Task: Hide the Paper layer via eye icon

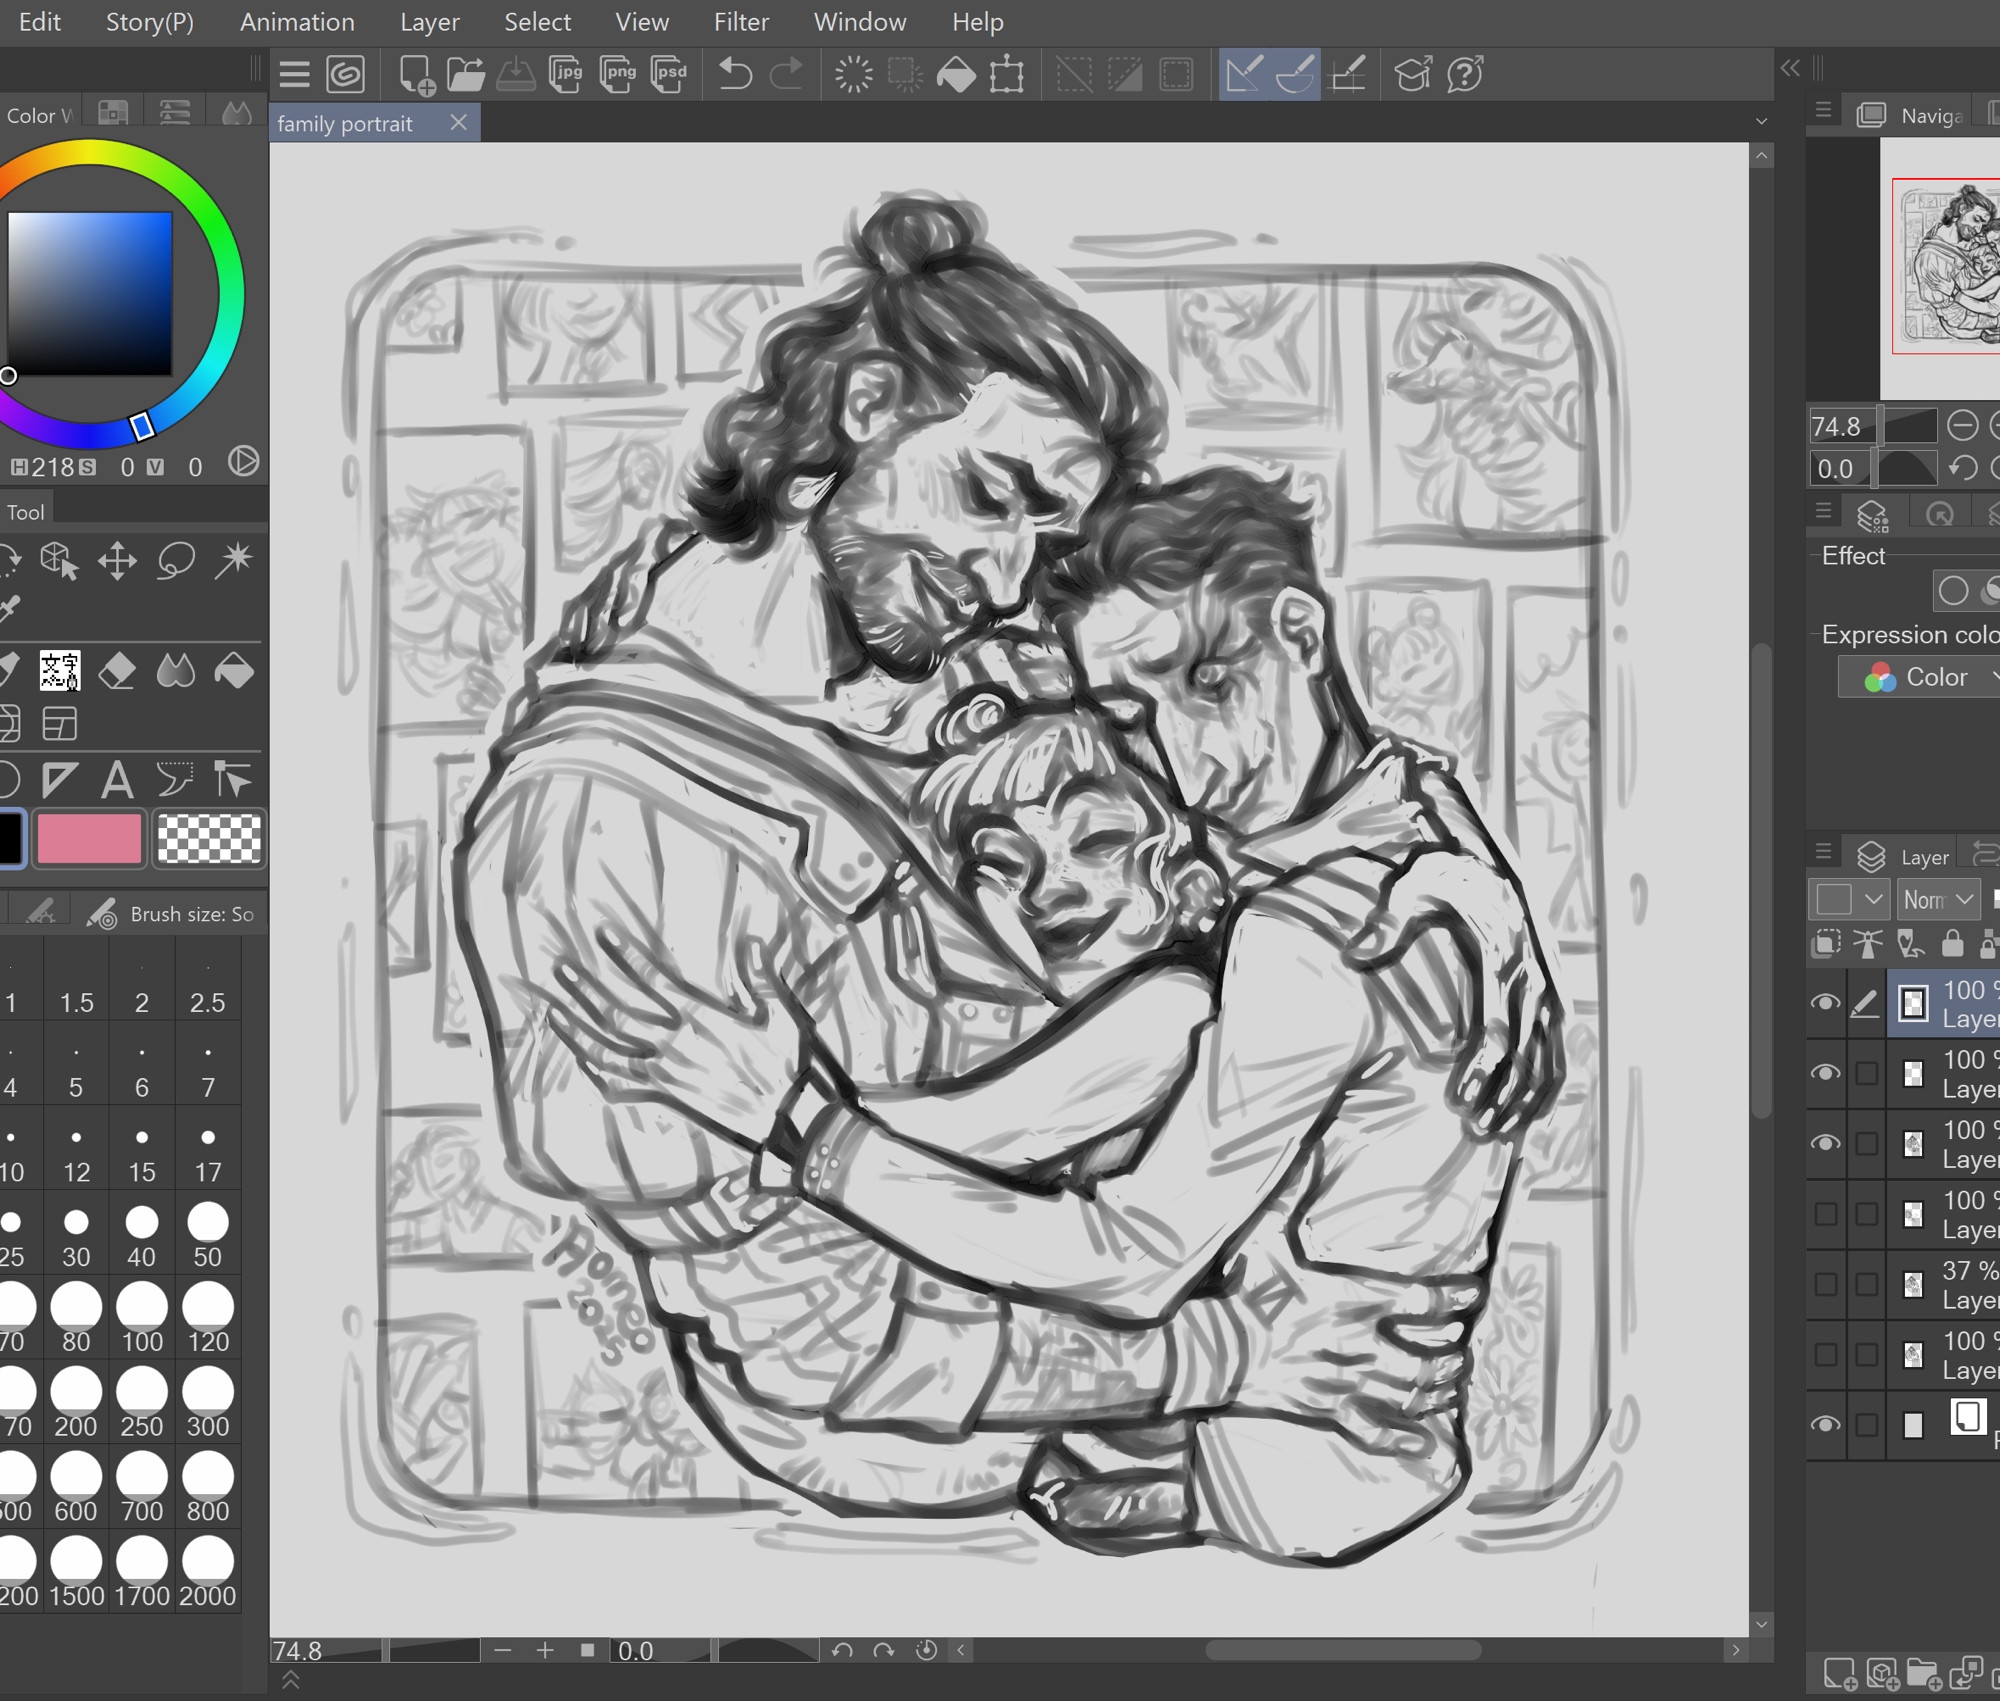Action: [1825, 1425]
